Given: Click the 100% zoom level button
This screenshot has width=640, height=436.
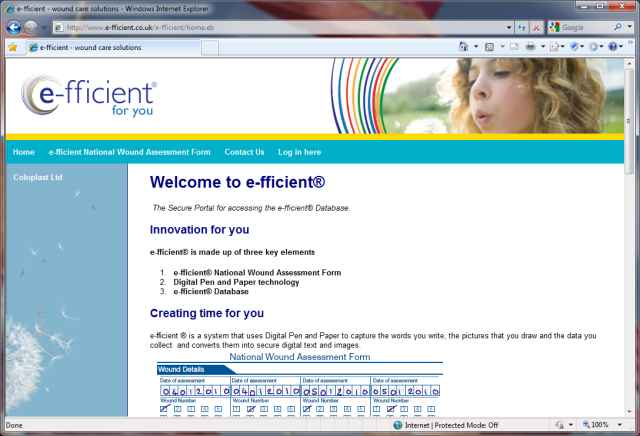Looking at the screenshot, I should 596,425.
